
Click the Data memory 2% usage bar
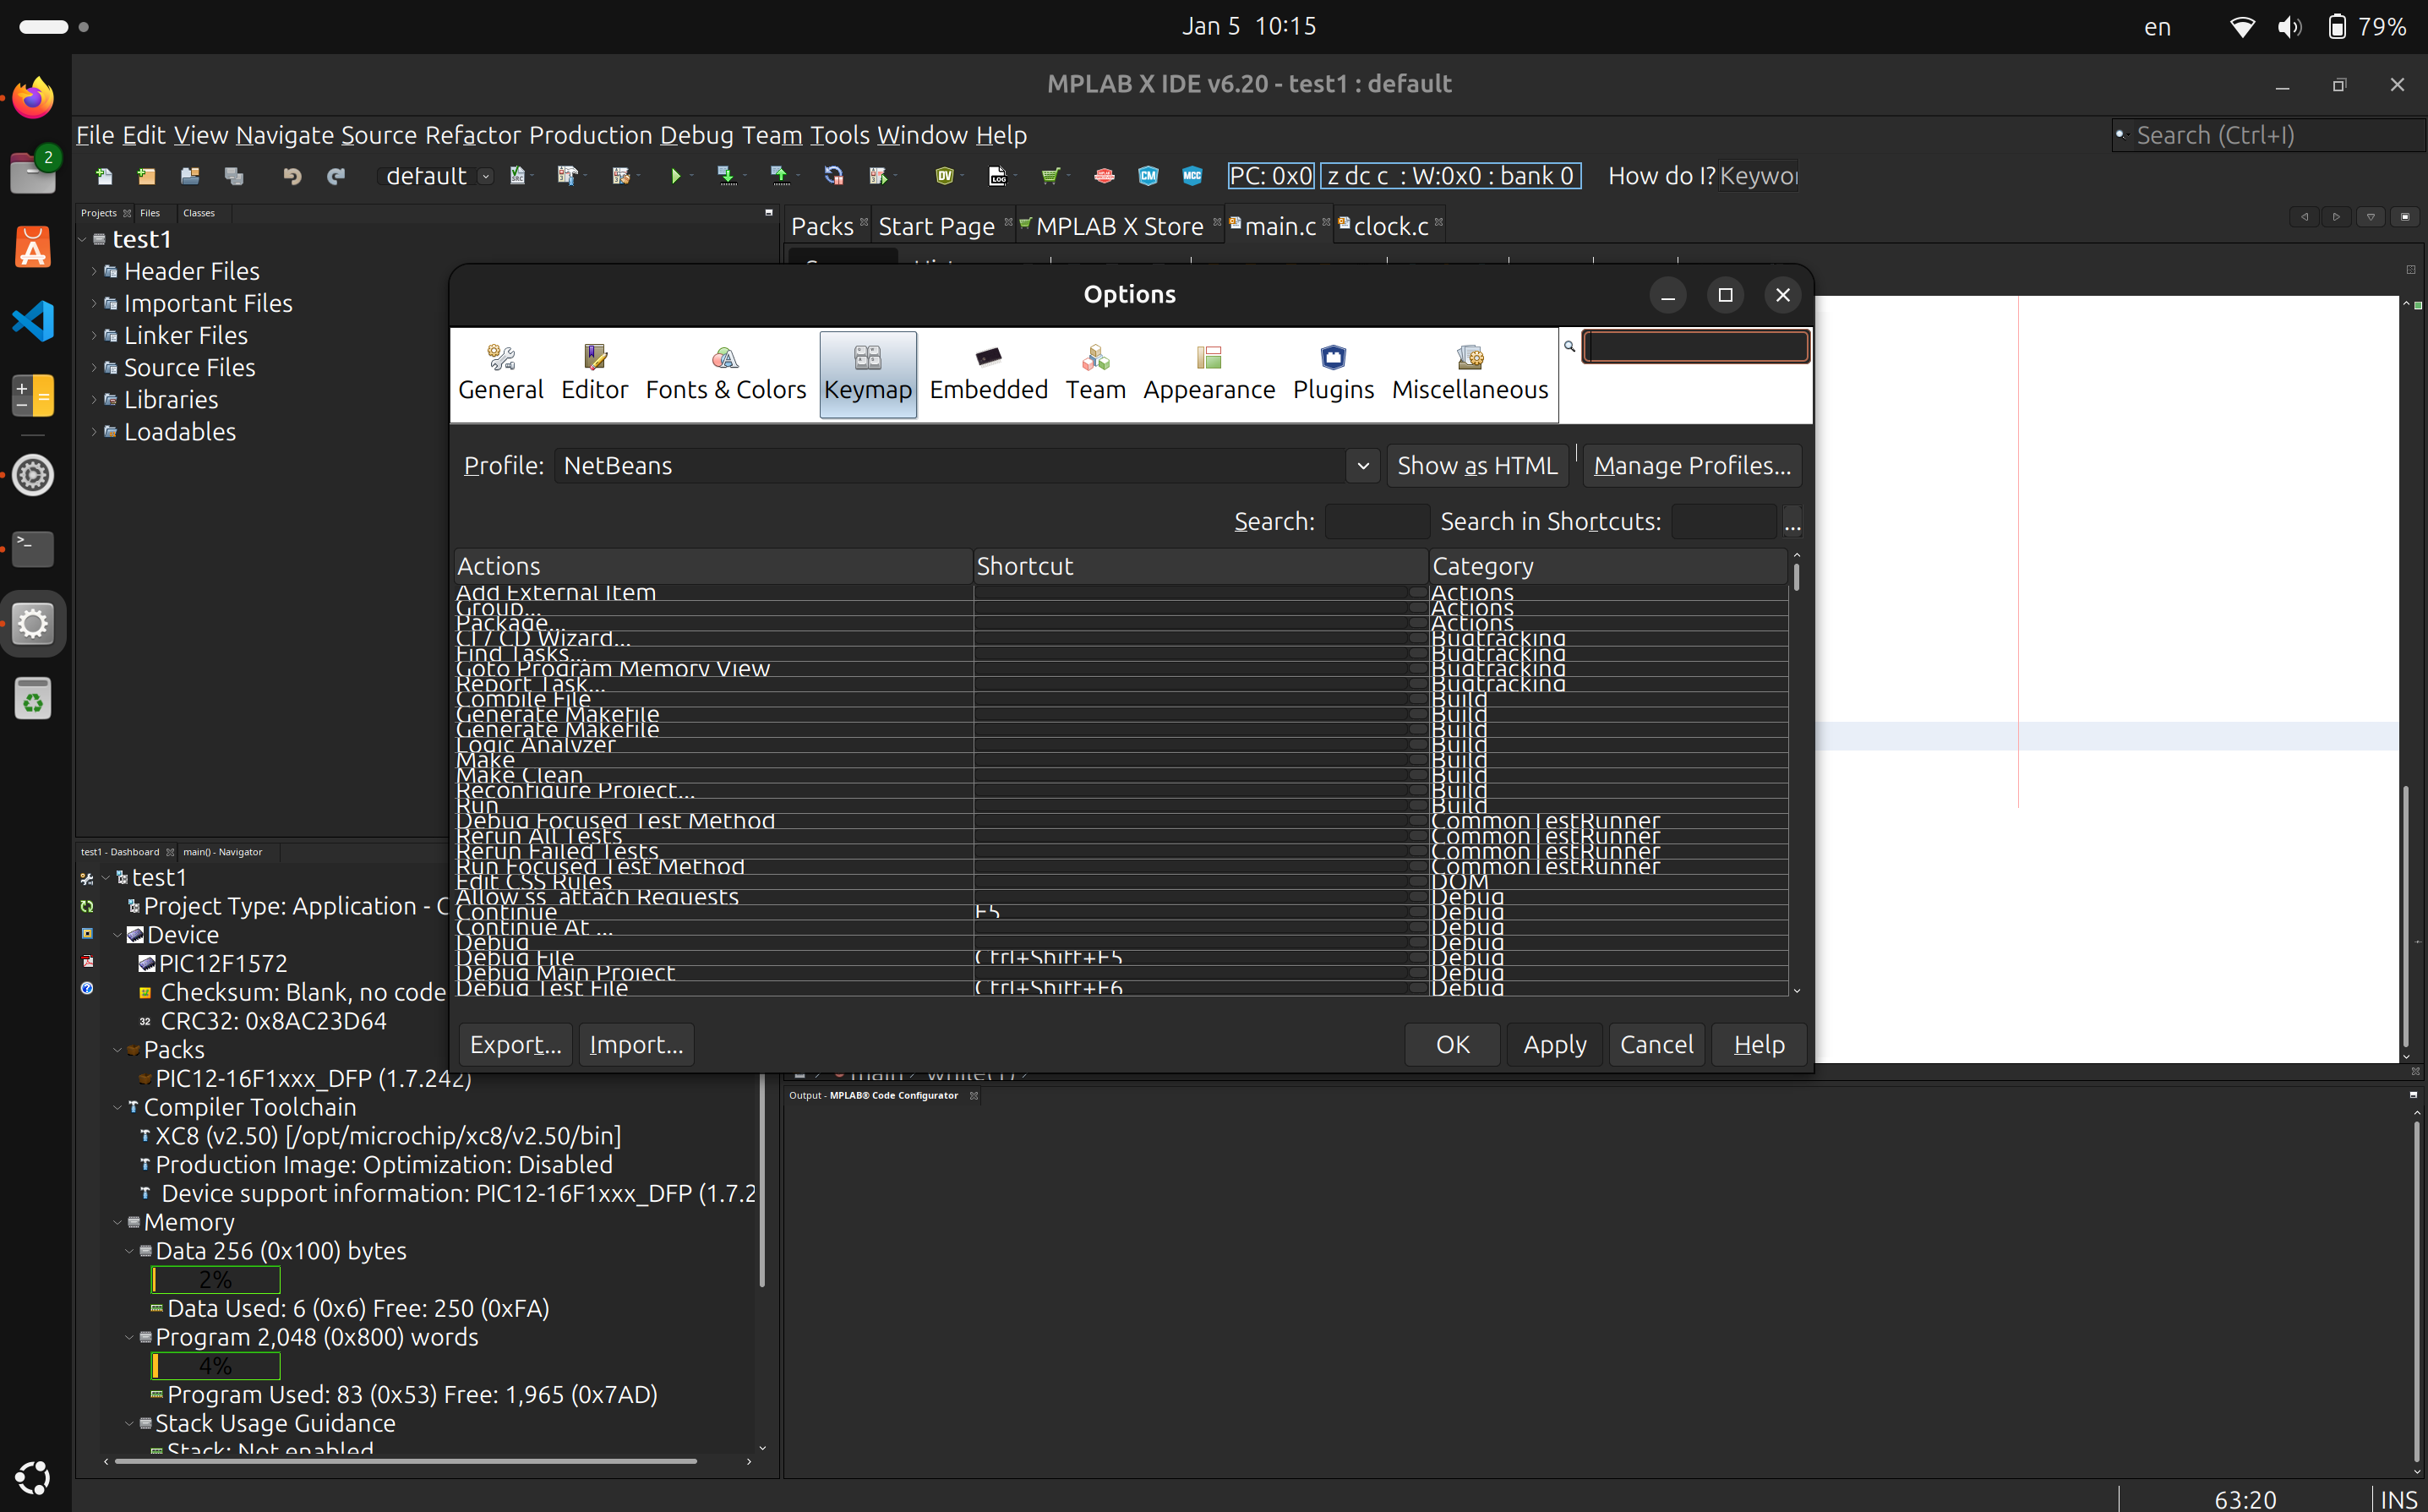click(x=215, y=1279)
